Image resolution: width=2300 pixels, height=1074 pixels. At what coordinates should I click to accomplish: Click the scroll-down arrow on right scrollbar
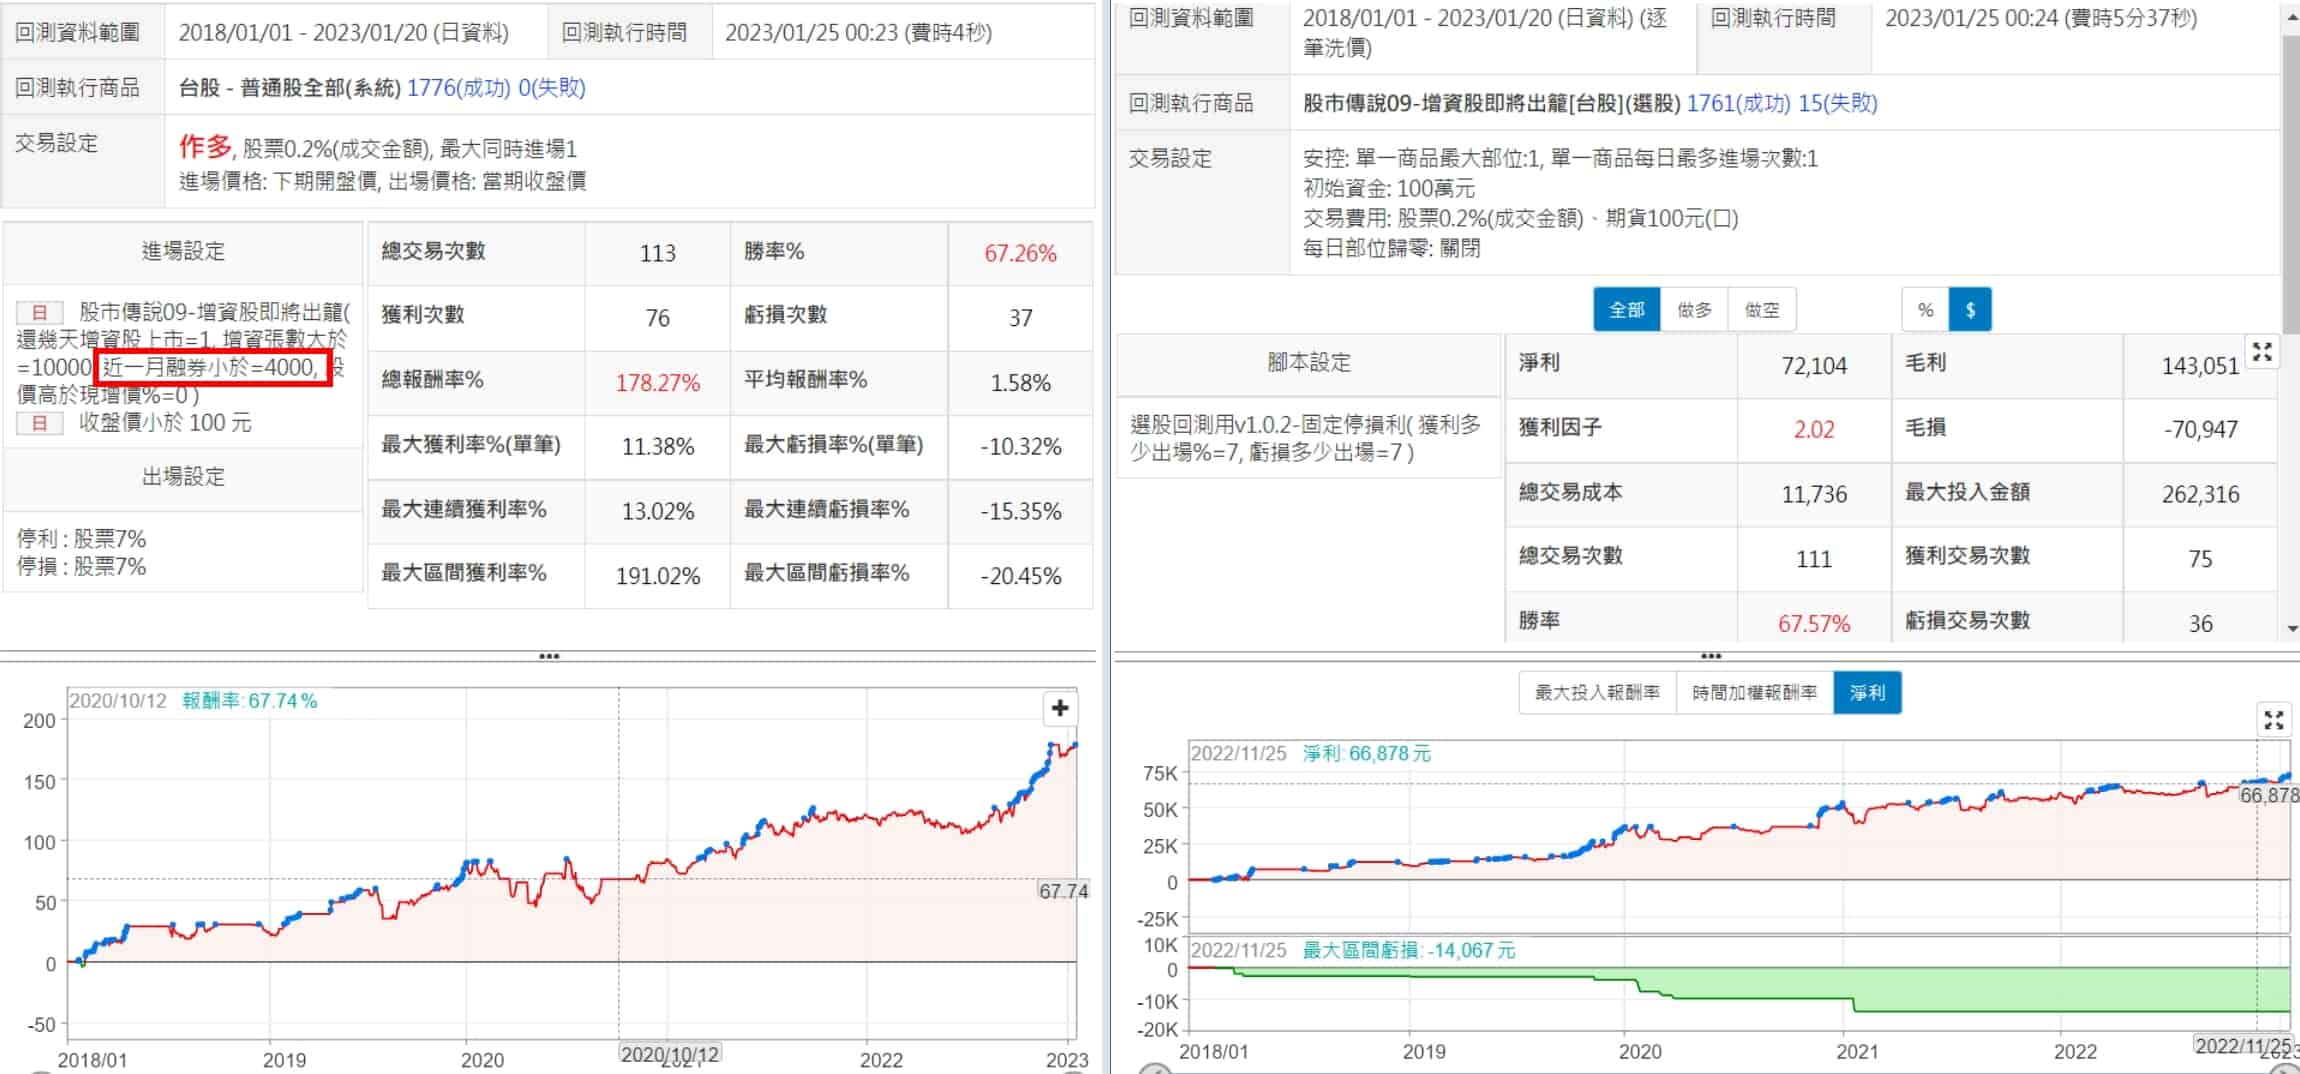click(2292, 628)
